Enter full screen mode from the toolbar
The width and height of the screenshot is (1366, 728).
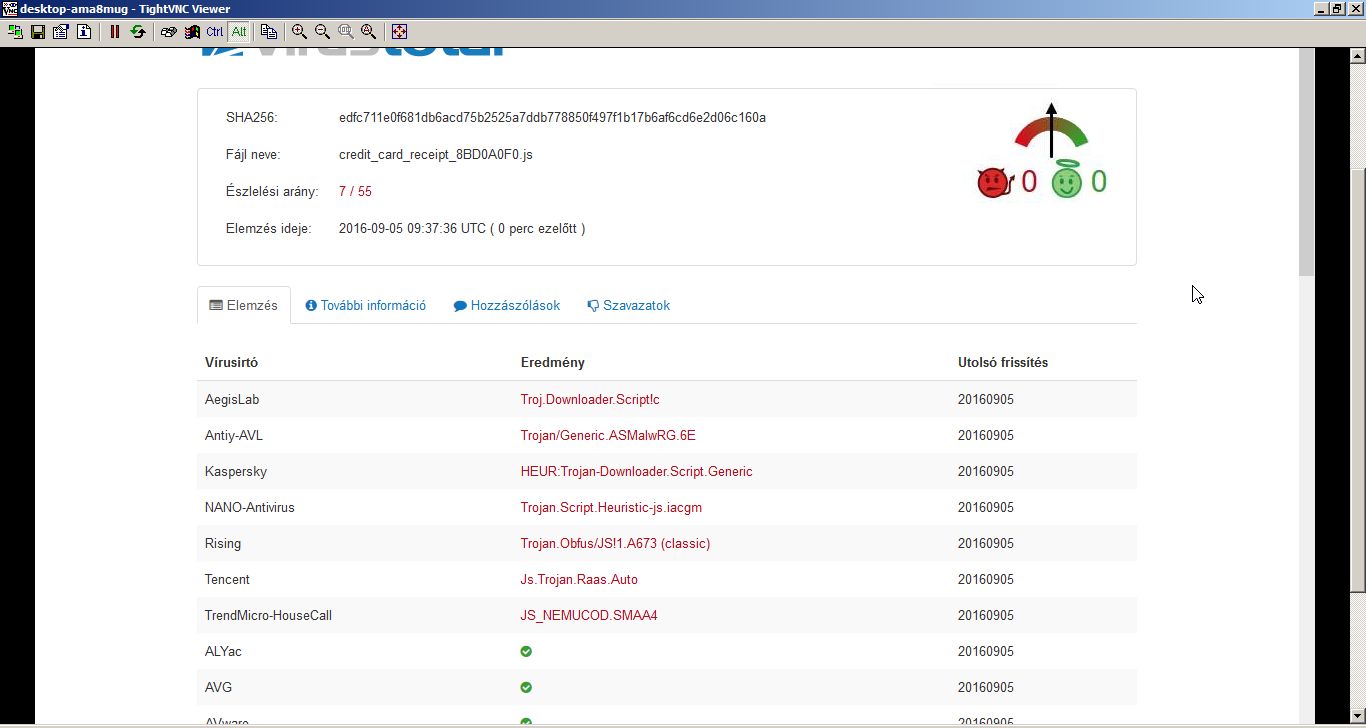coord(399,32)
